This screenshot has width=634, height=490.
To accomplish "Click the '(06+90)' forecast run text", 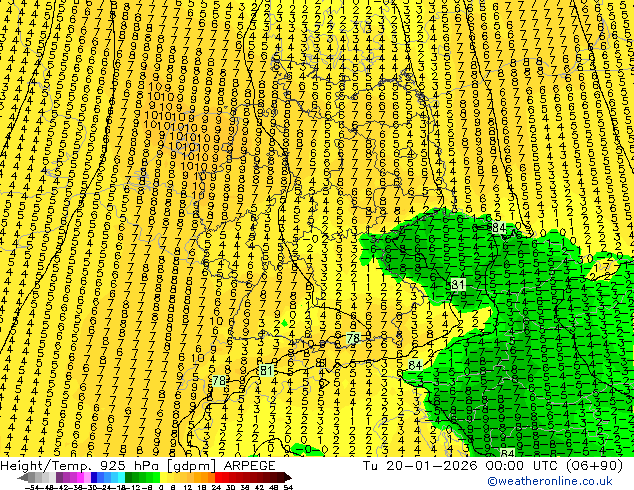I will [x=594, y=466].
